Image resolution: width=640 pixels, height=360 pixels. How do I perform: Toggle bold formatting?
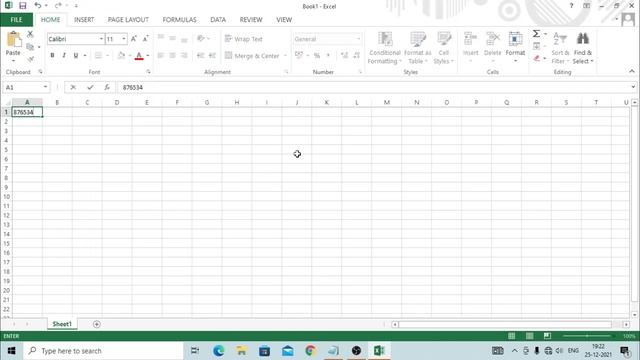pyautogui.click(x=52, y=55)
